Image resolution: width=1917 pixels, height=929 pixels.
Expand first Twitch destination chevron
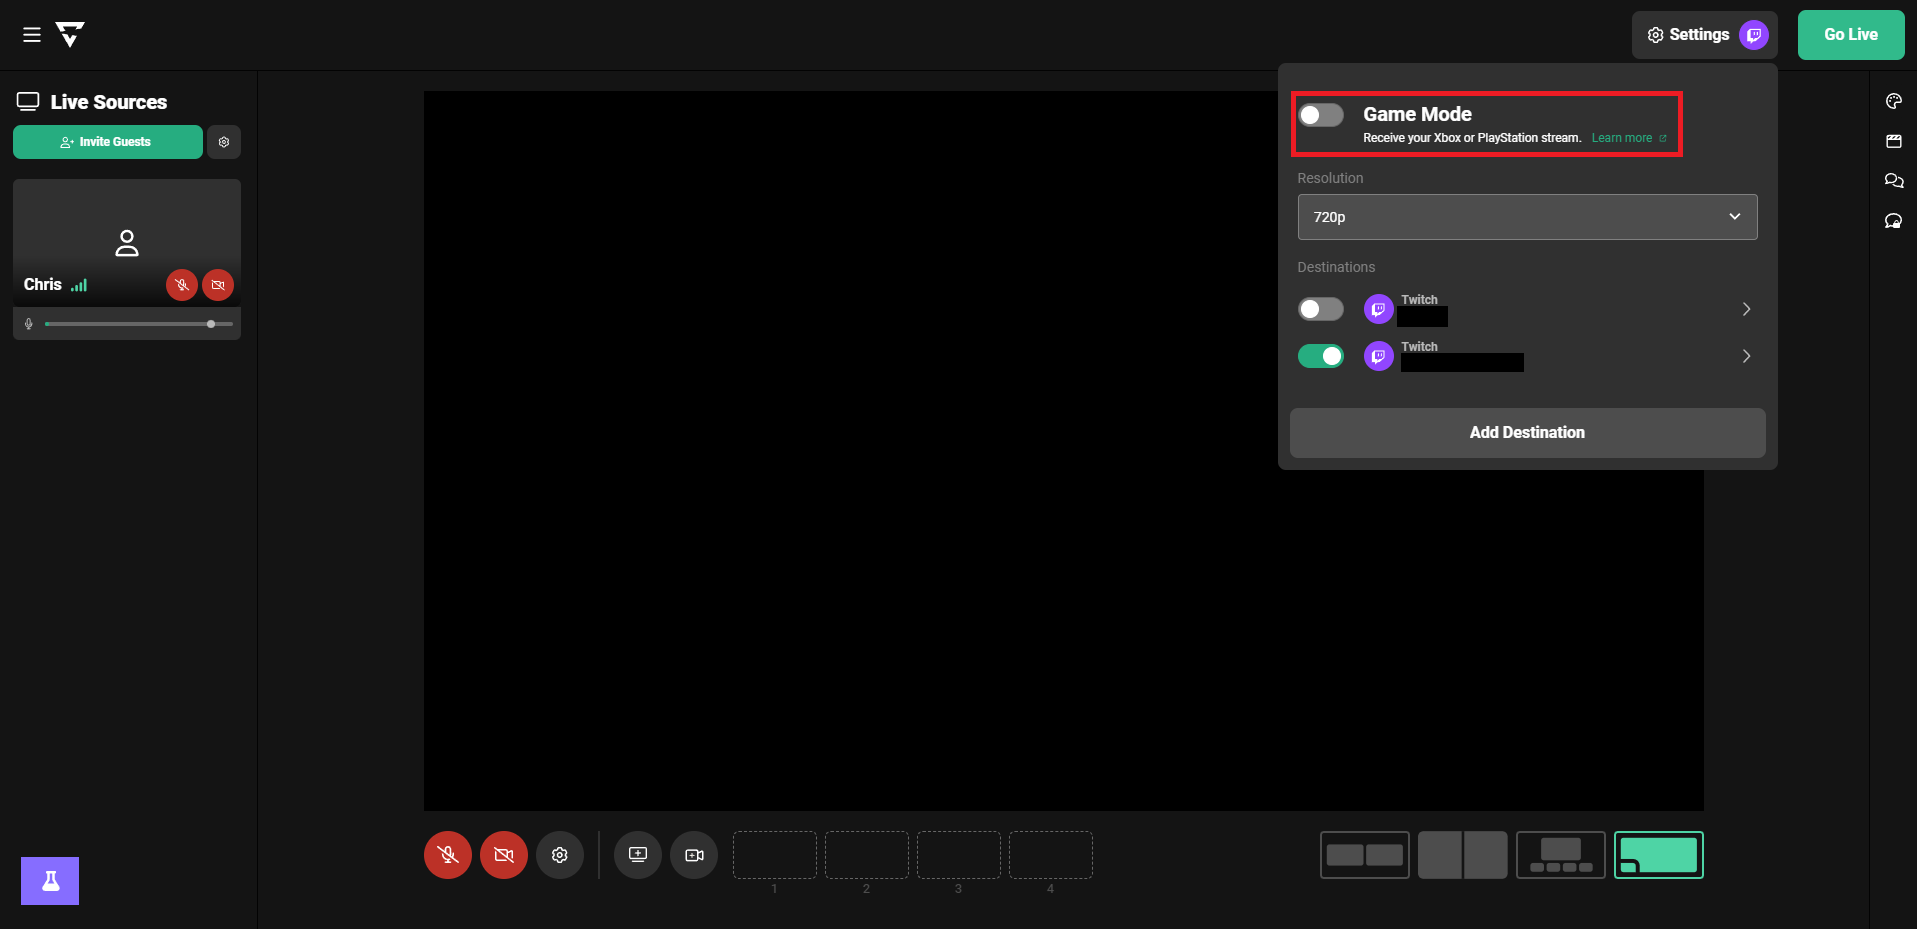tap(1746, 309)
